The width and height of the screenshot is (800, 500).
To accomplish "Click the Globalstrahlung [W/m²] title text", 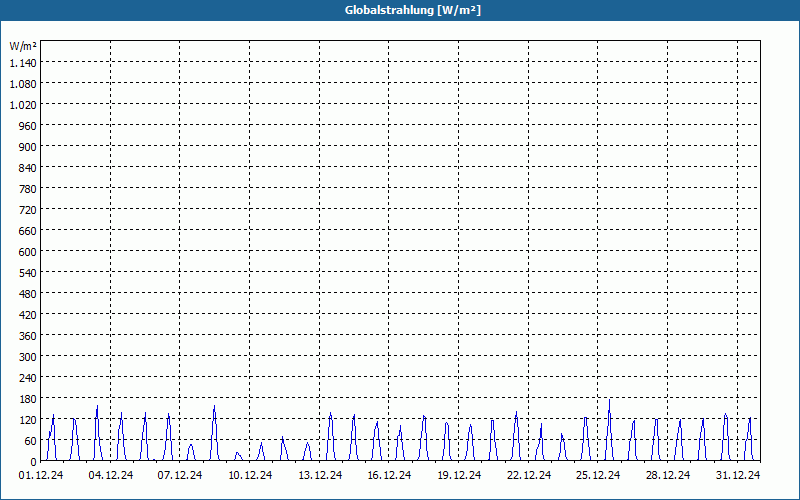I will click(x=413, y=10).
